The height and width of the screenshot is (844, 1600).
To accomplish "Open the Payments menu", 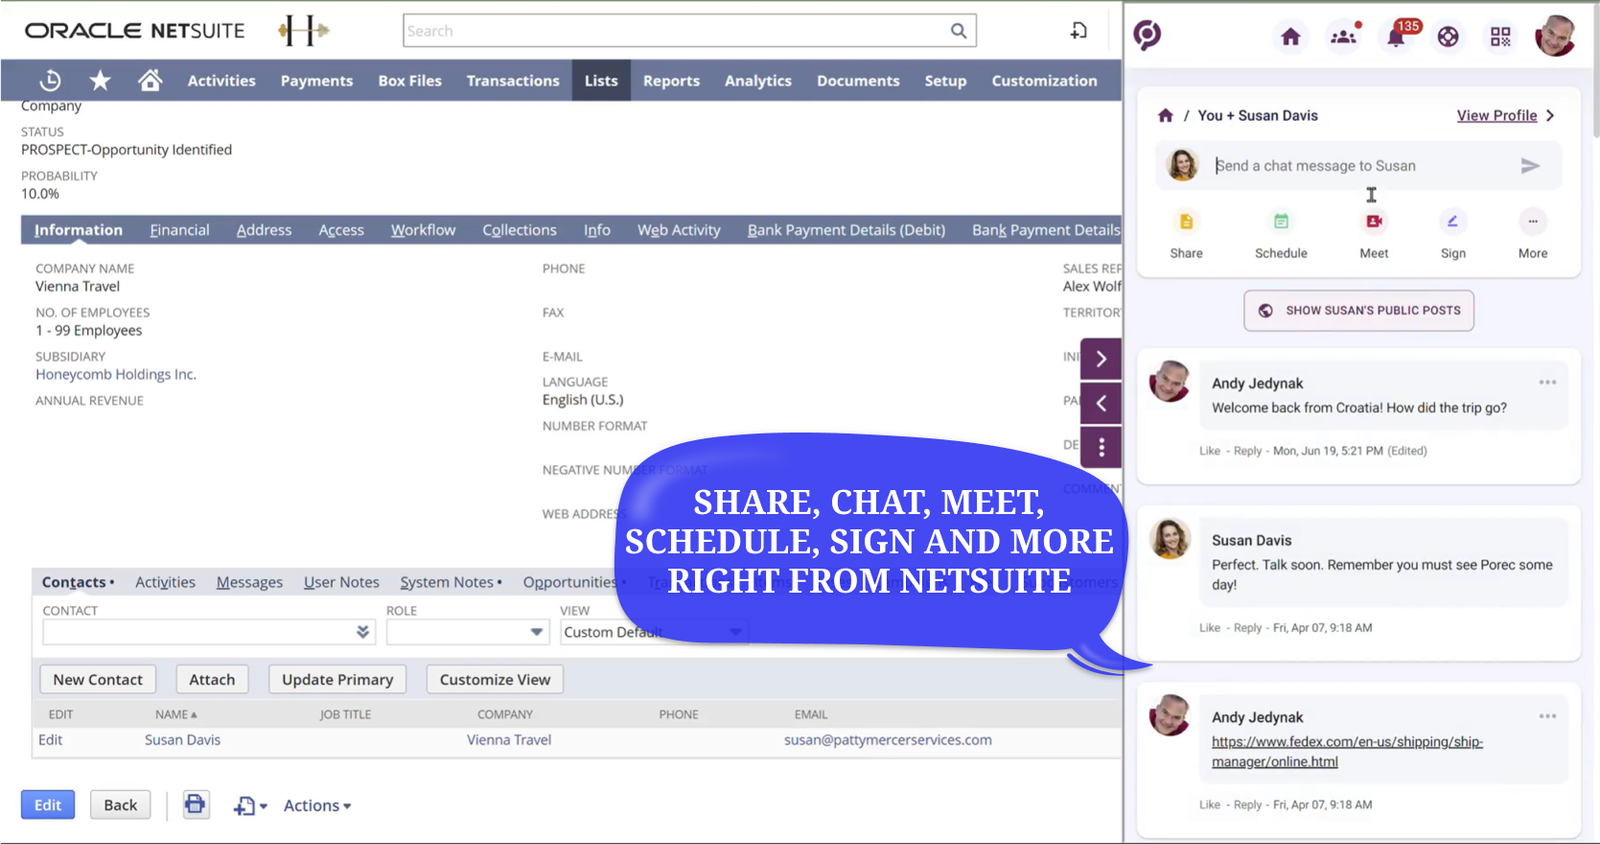I will [316, 80].
